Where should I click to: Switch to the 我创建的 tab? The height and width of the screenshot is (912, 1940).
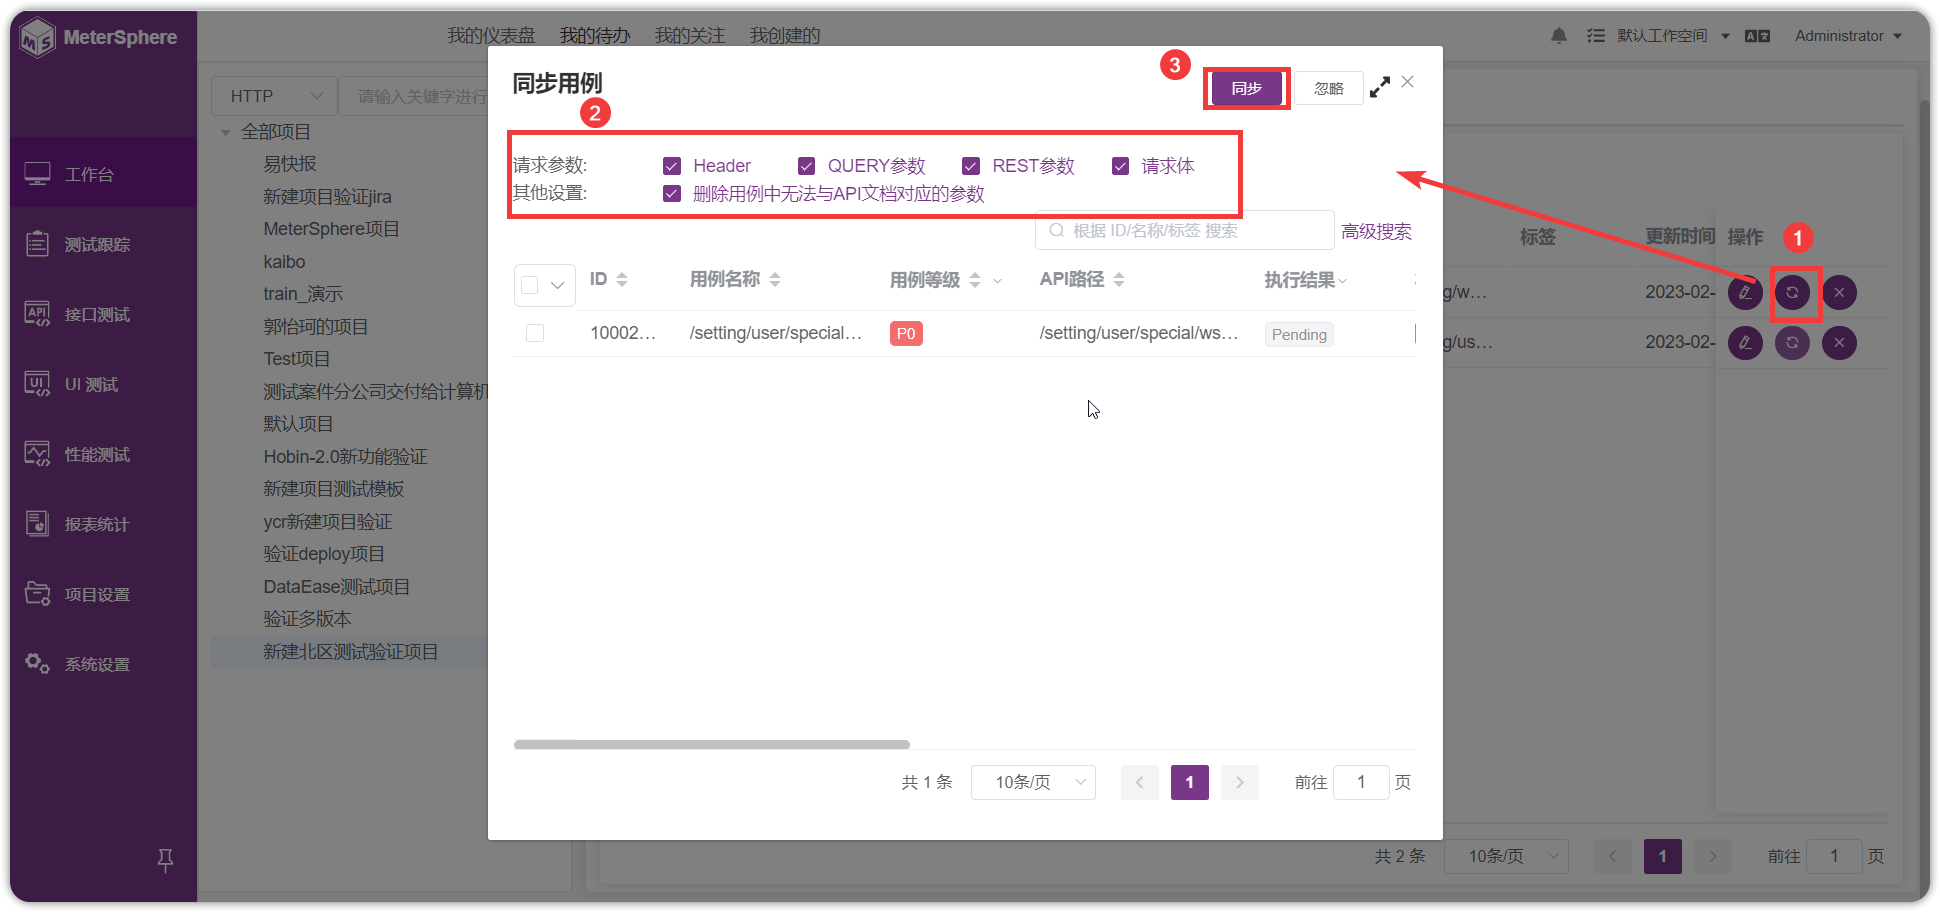tap(785, 36)
